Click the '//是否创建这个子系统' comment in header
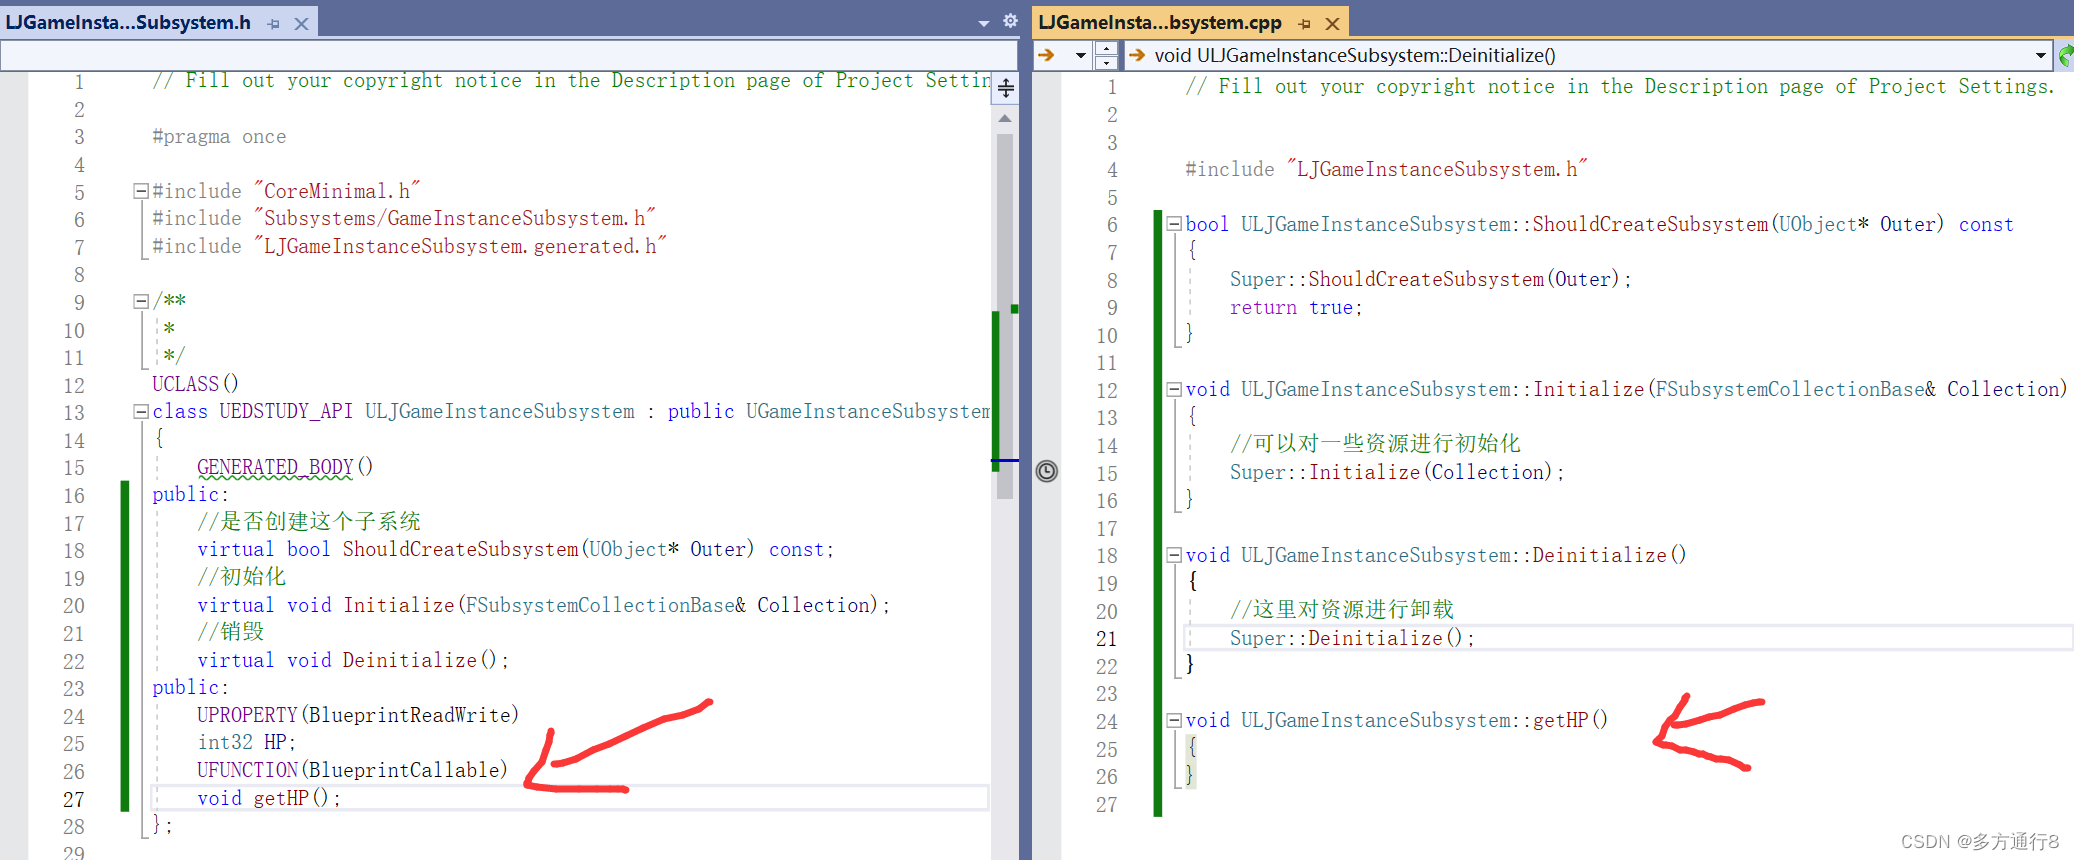This screenshot has height=860, width=2074. point(309,521)
